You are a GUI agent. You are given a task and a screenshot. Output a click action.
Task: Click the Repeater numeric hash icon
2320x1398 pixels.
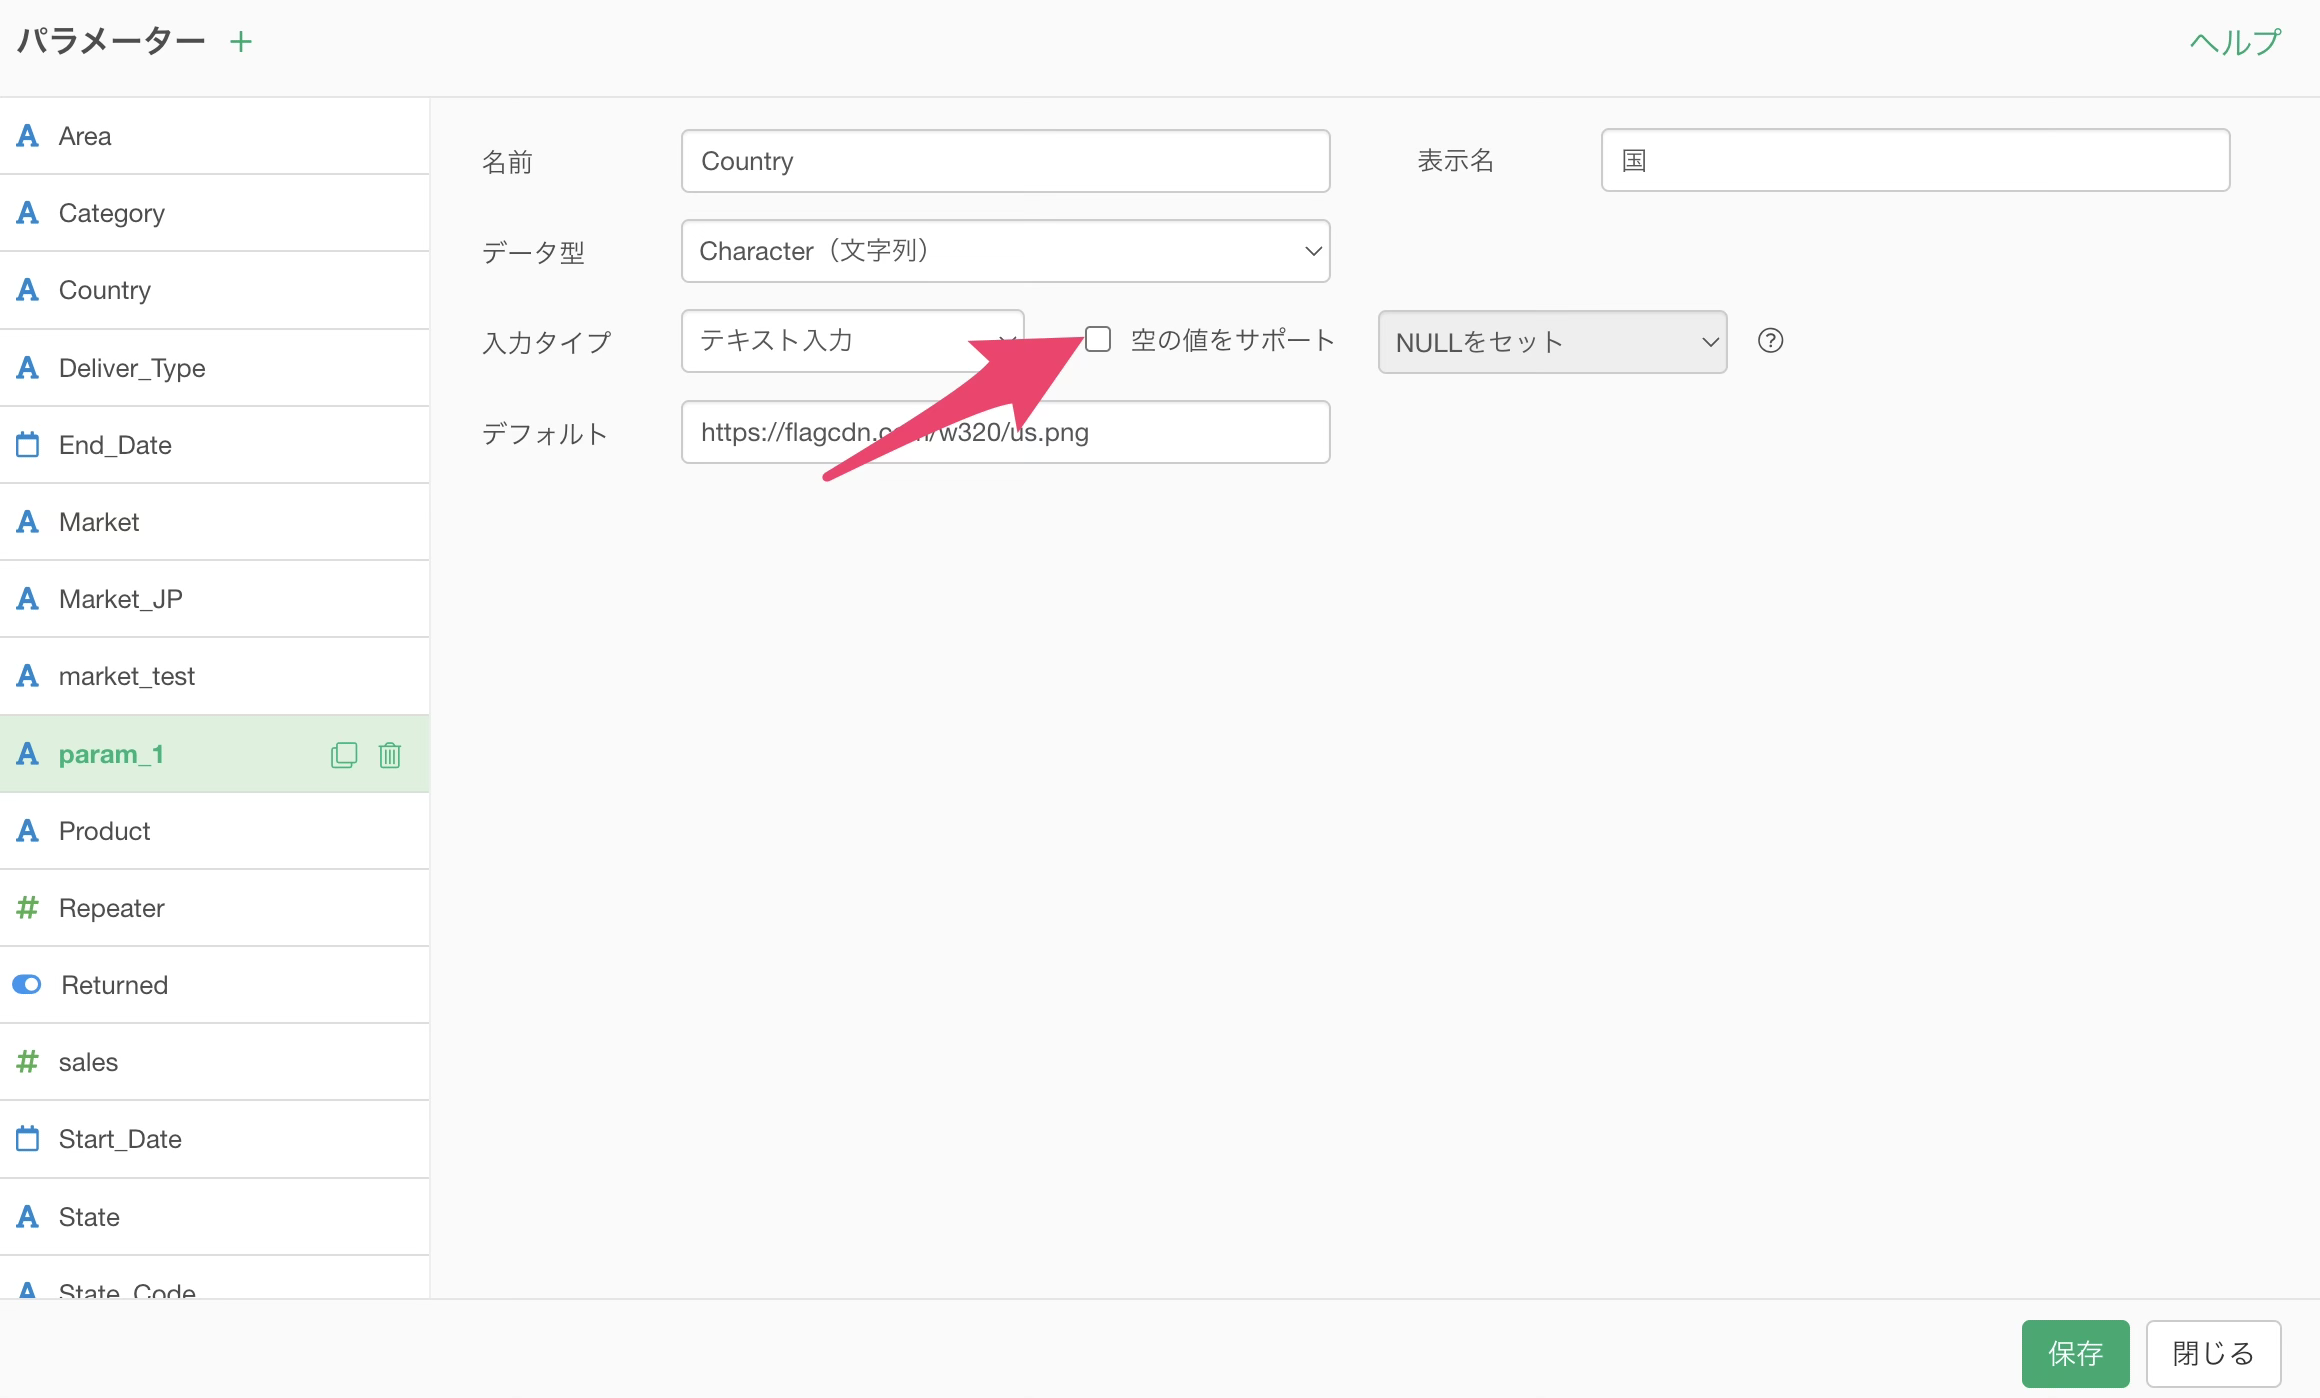(x=28, y=907)
